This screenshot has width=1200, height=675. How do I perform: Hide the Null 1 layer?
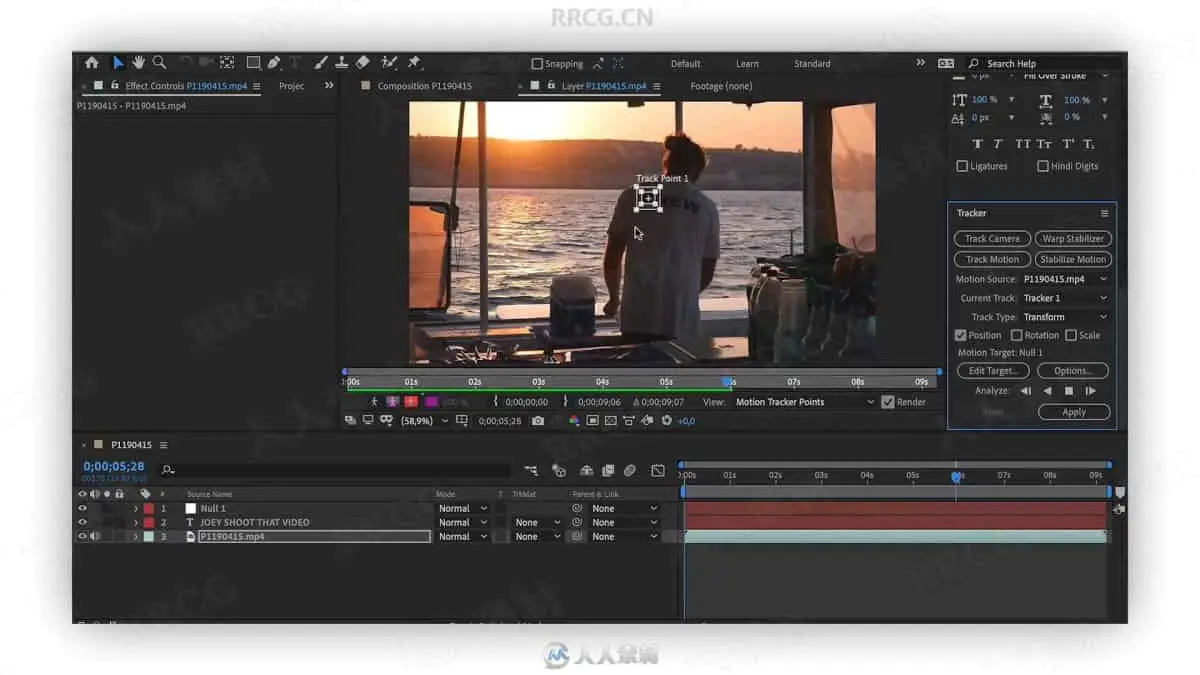[83, 509]
